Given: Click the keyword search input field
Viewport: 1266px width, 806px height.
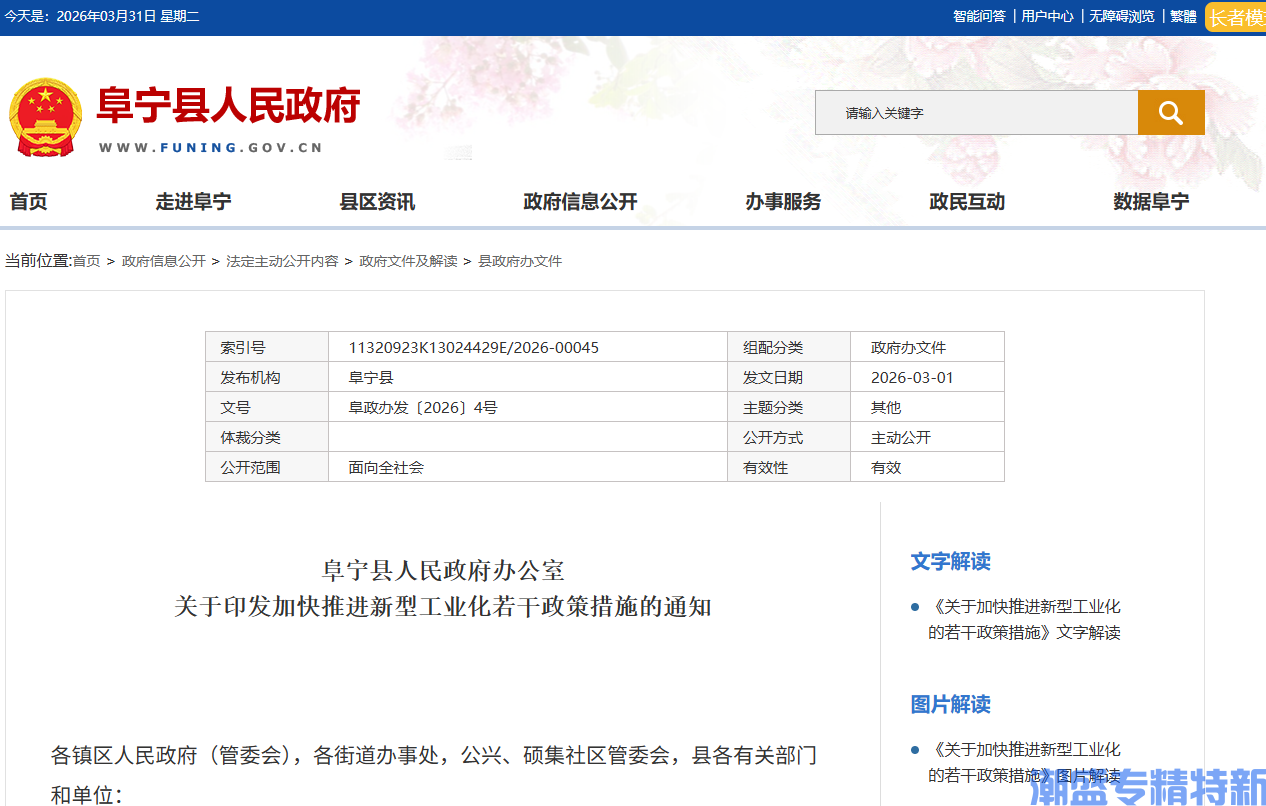Looking at the screenshot, I should (975, 112).
